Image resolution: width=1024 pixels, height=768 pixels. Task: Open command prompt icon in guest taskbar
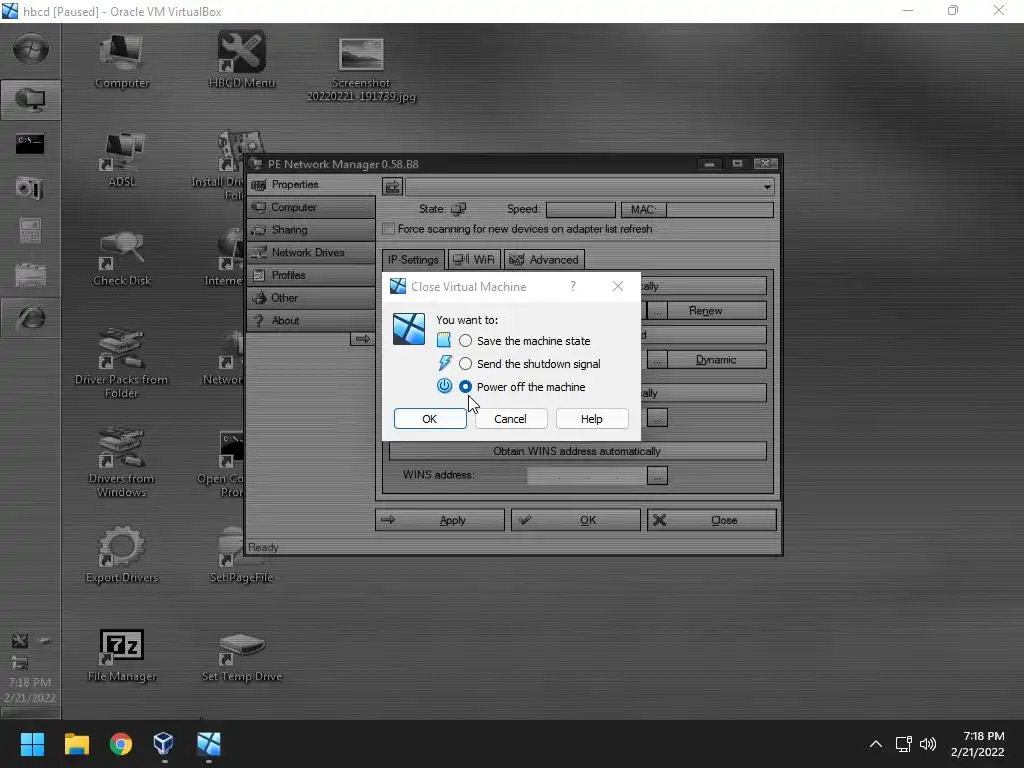pyautogui.click(x=30, y=144)
